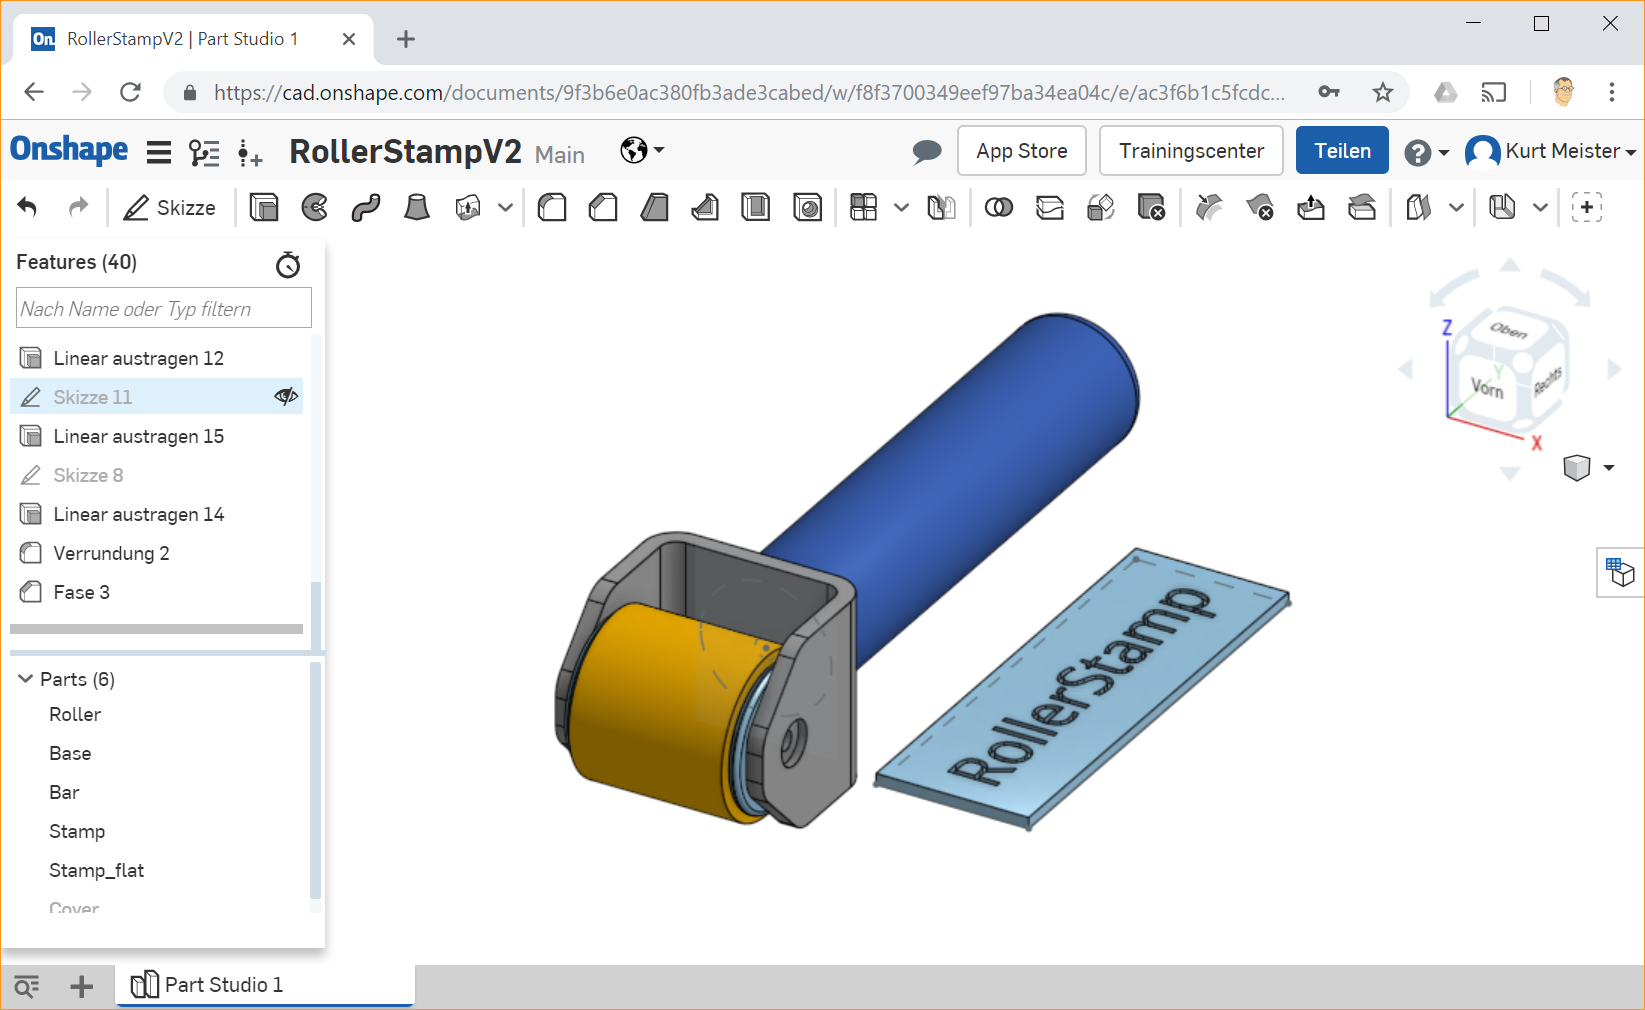Open the configuration tree icon beside the menu
The width and height of the screenshot is (1645, 1010).
coord(204,152)
